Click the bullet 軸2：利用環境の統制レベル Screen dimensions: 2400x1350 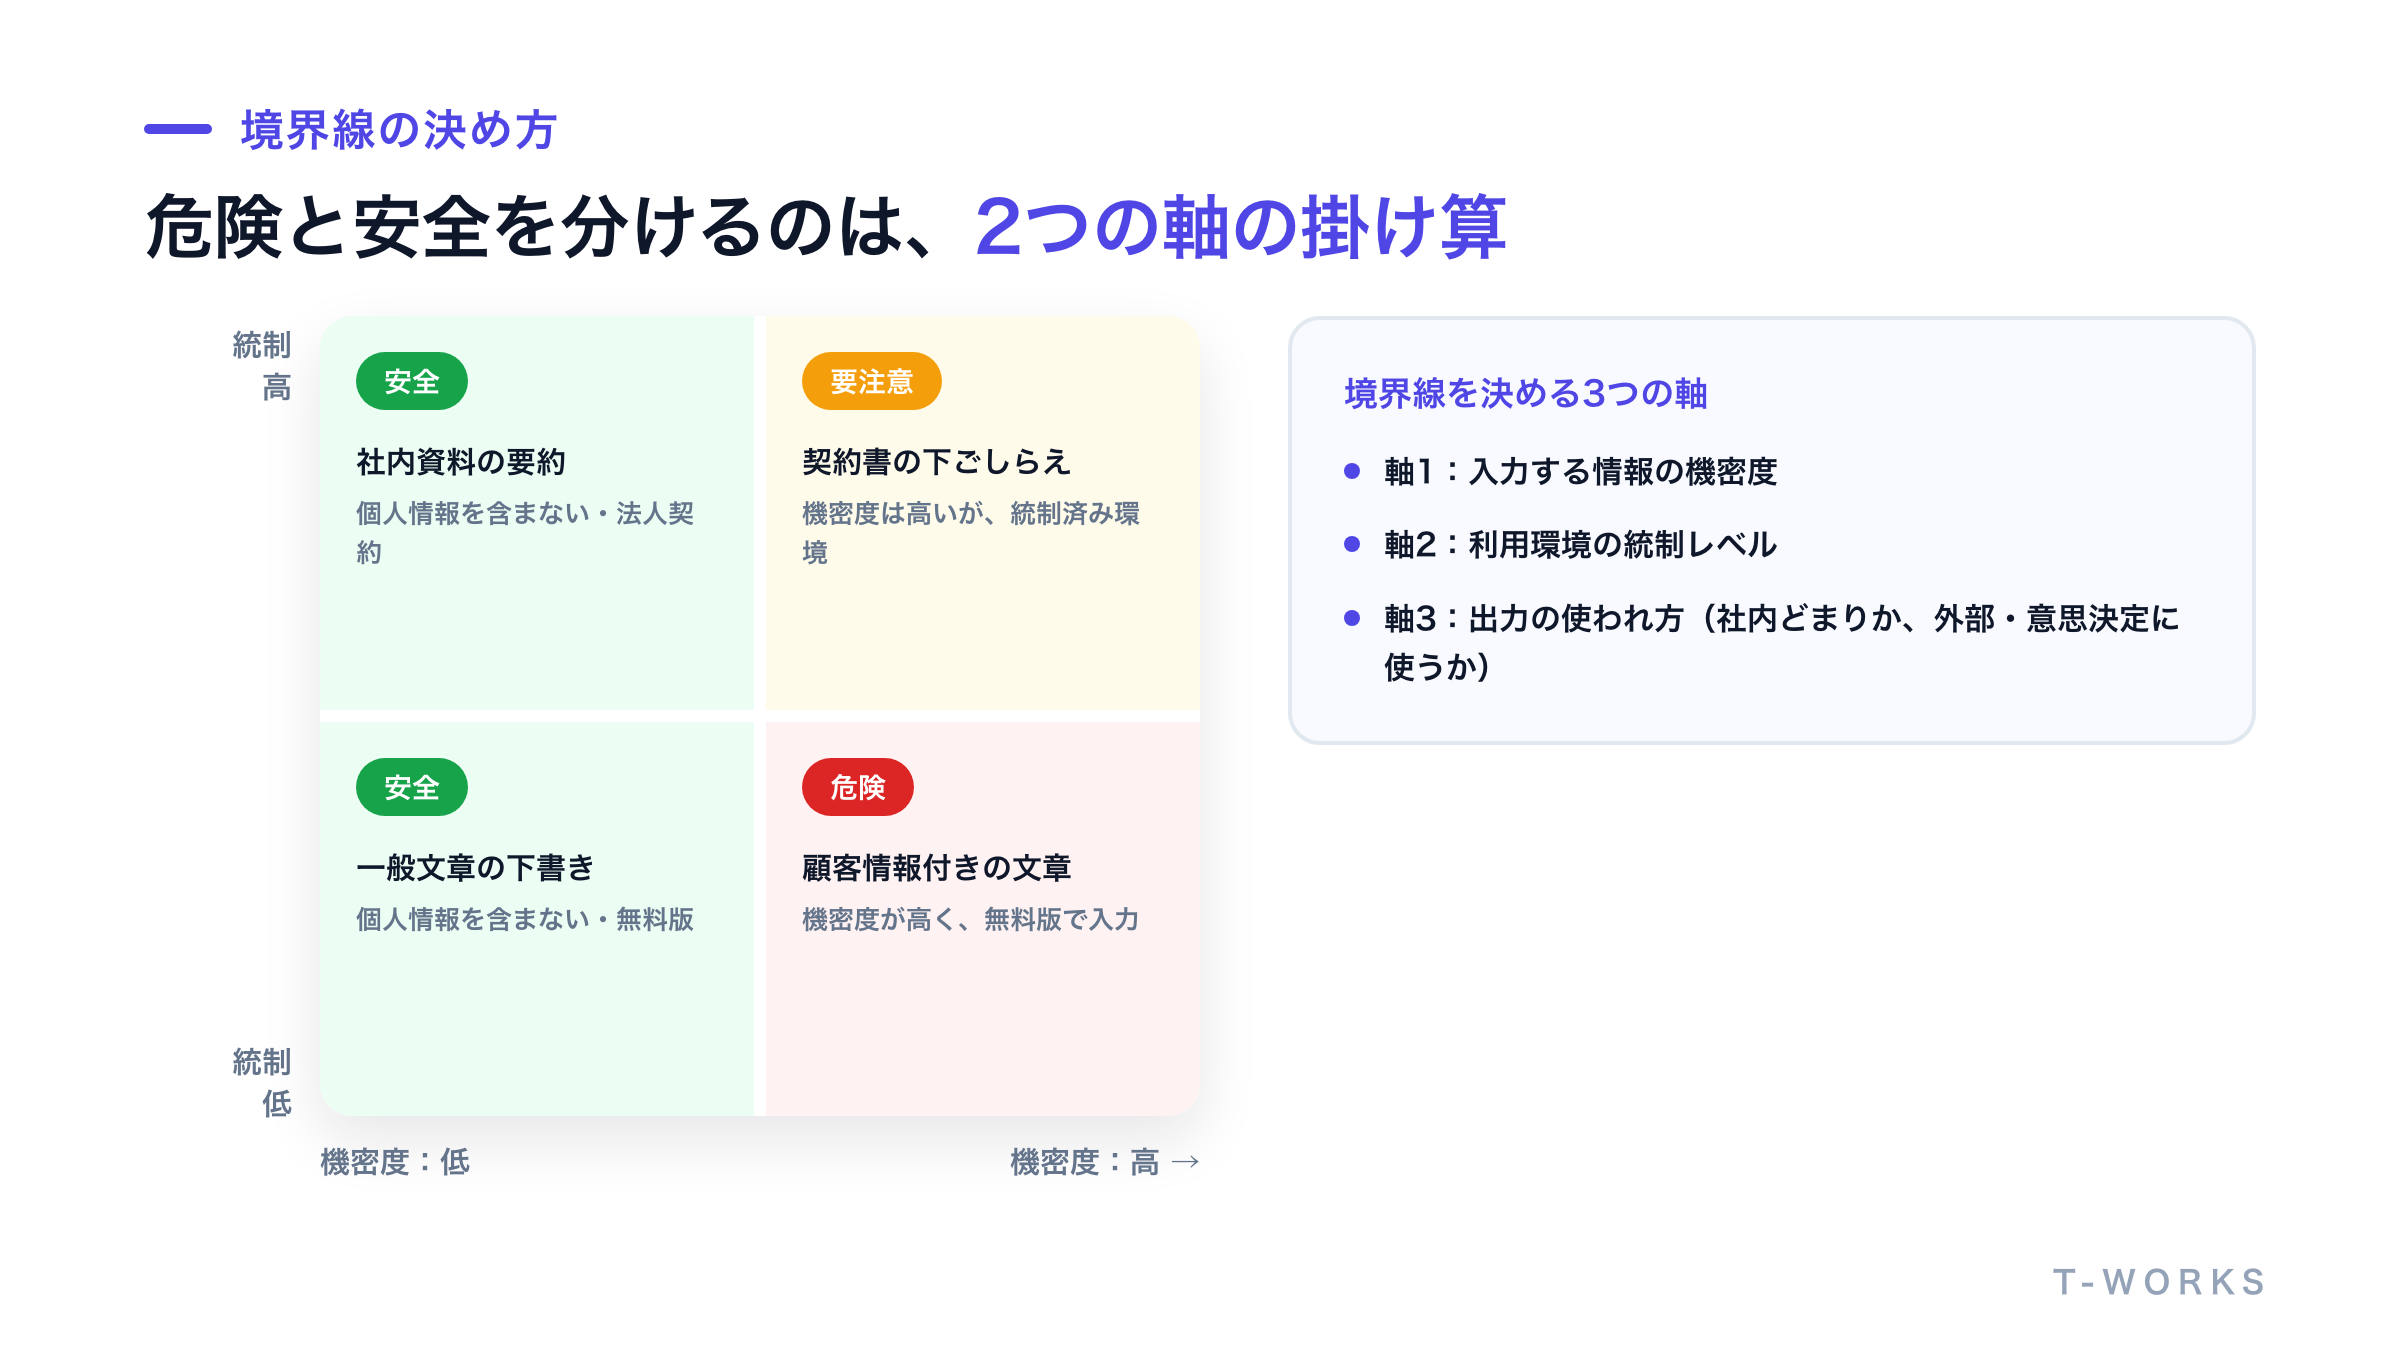[x=1580, y=544]
